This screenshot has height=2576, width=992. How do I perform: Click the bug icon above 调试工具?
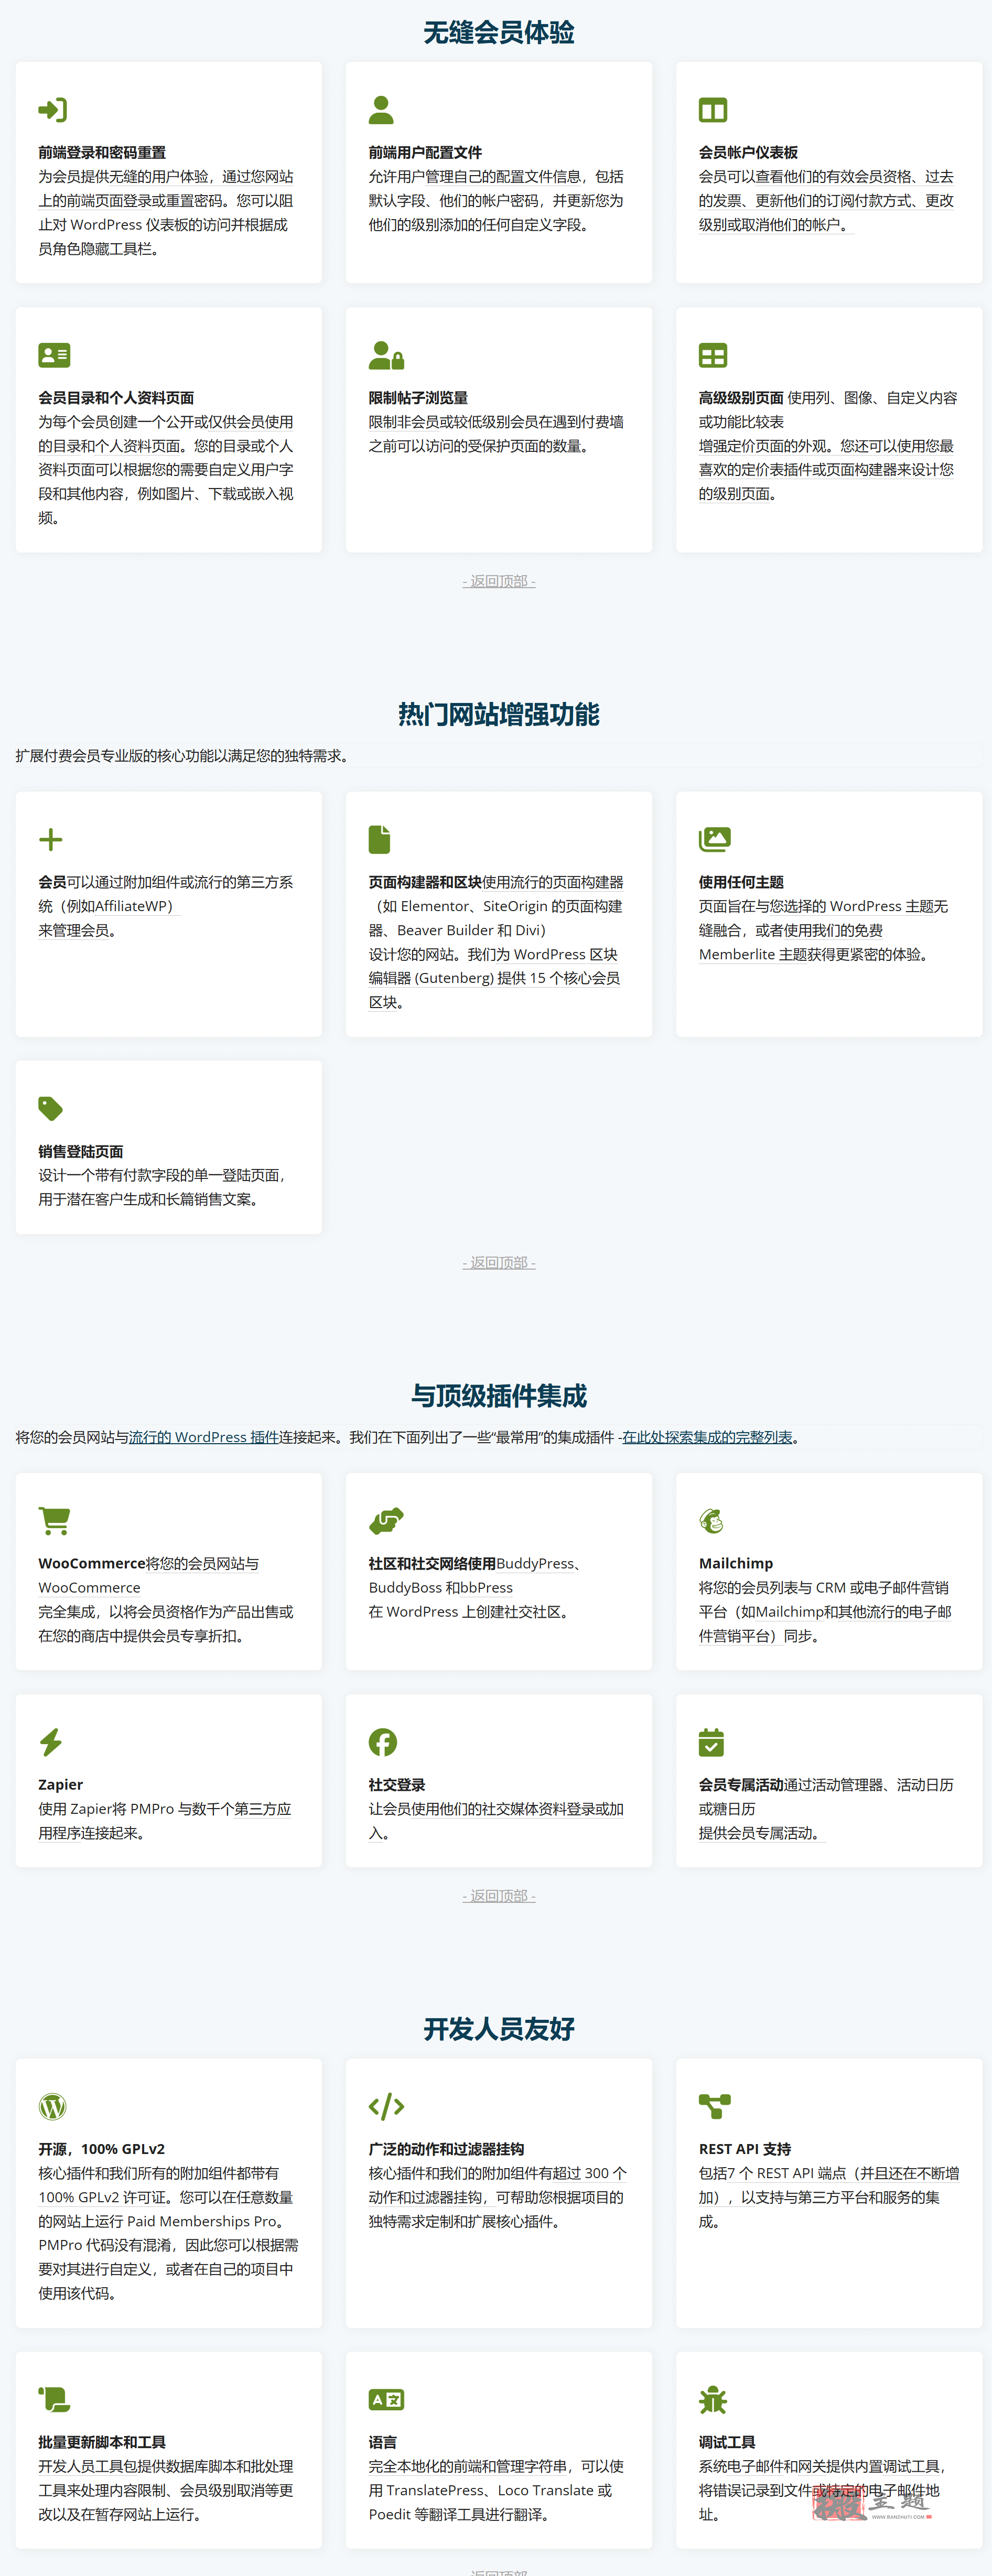[713, 2399]
